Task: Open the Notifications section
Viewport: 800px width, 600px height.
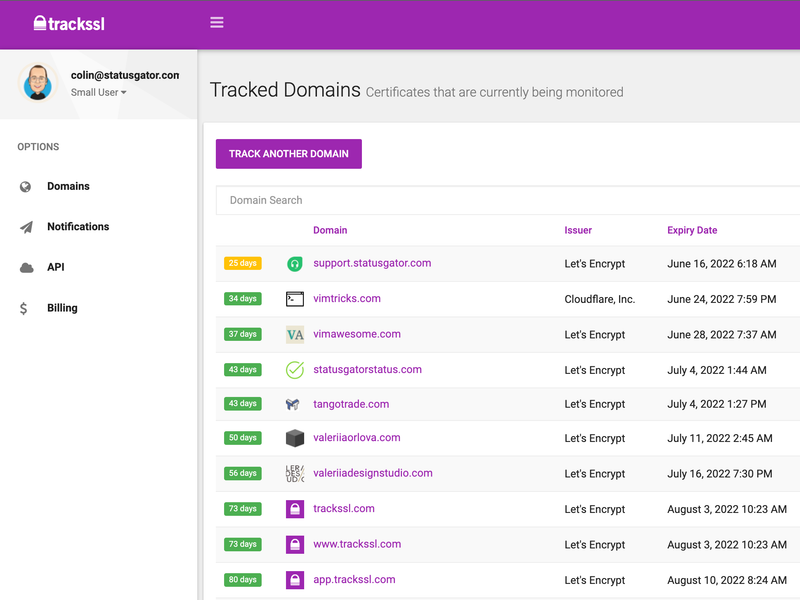Action: [x=78, y=227]
